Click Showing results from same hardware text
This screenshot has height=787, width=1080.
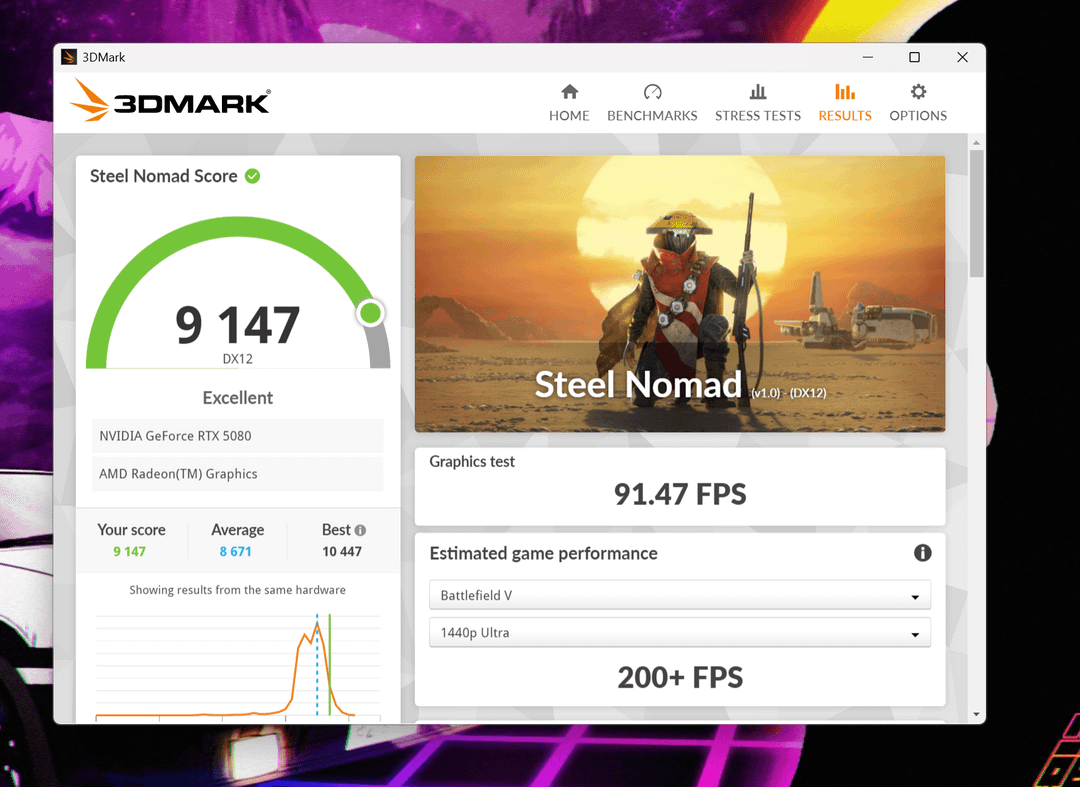238,590
